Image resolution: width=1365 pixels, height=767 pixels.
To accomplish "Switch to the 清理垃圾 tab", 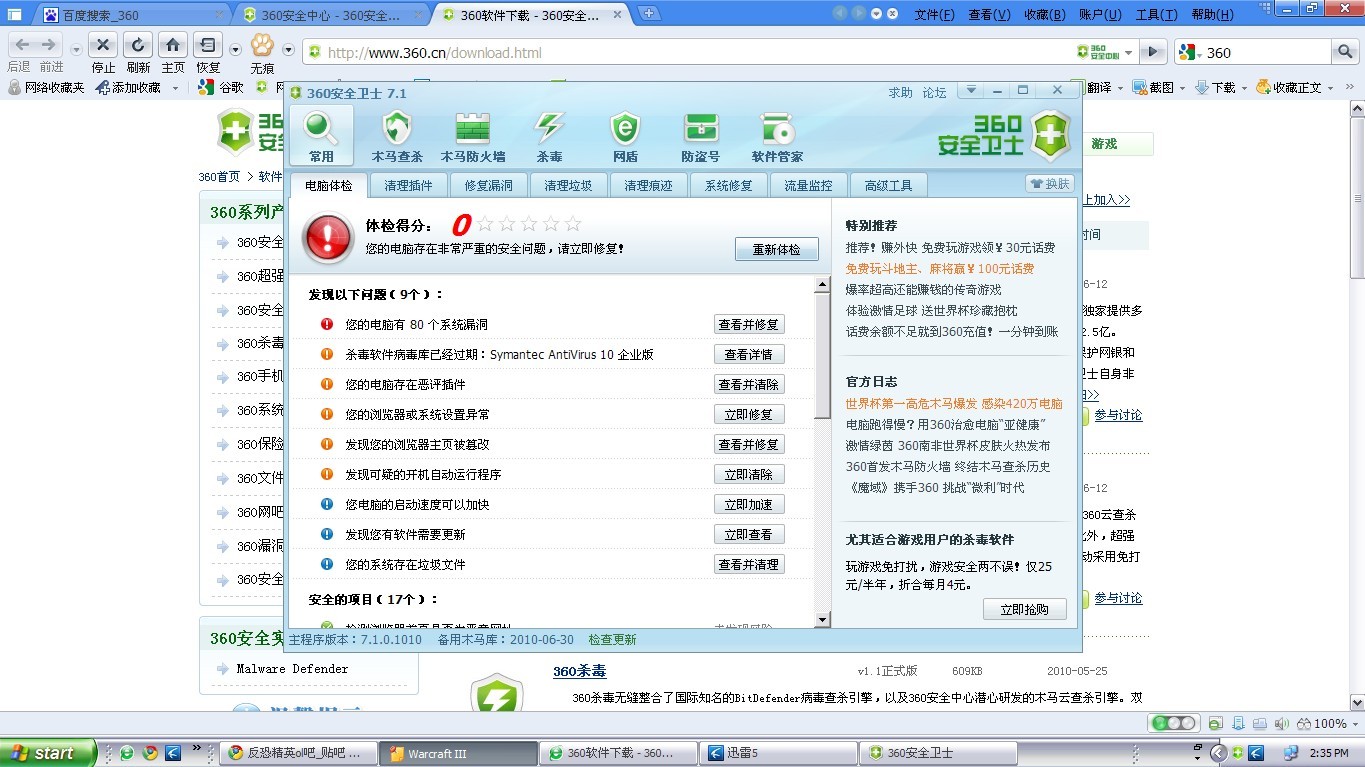I will click(x=569, y=185).
